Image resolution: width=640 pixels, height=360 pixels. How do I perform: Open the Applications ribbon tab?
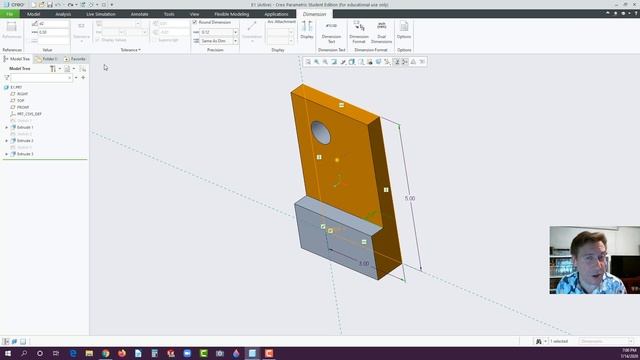tap(276, 14)
